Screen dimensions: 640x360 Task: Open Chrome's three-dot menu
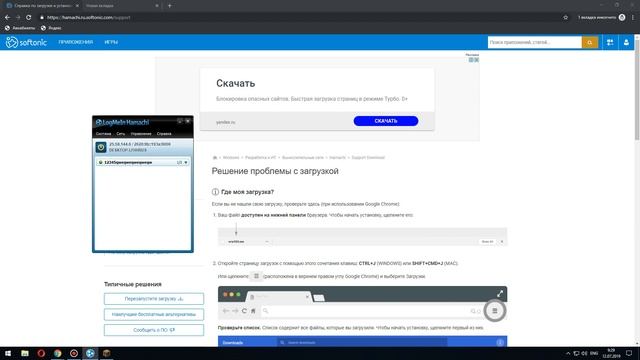633,18
